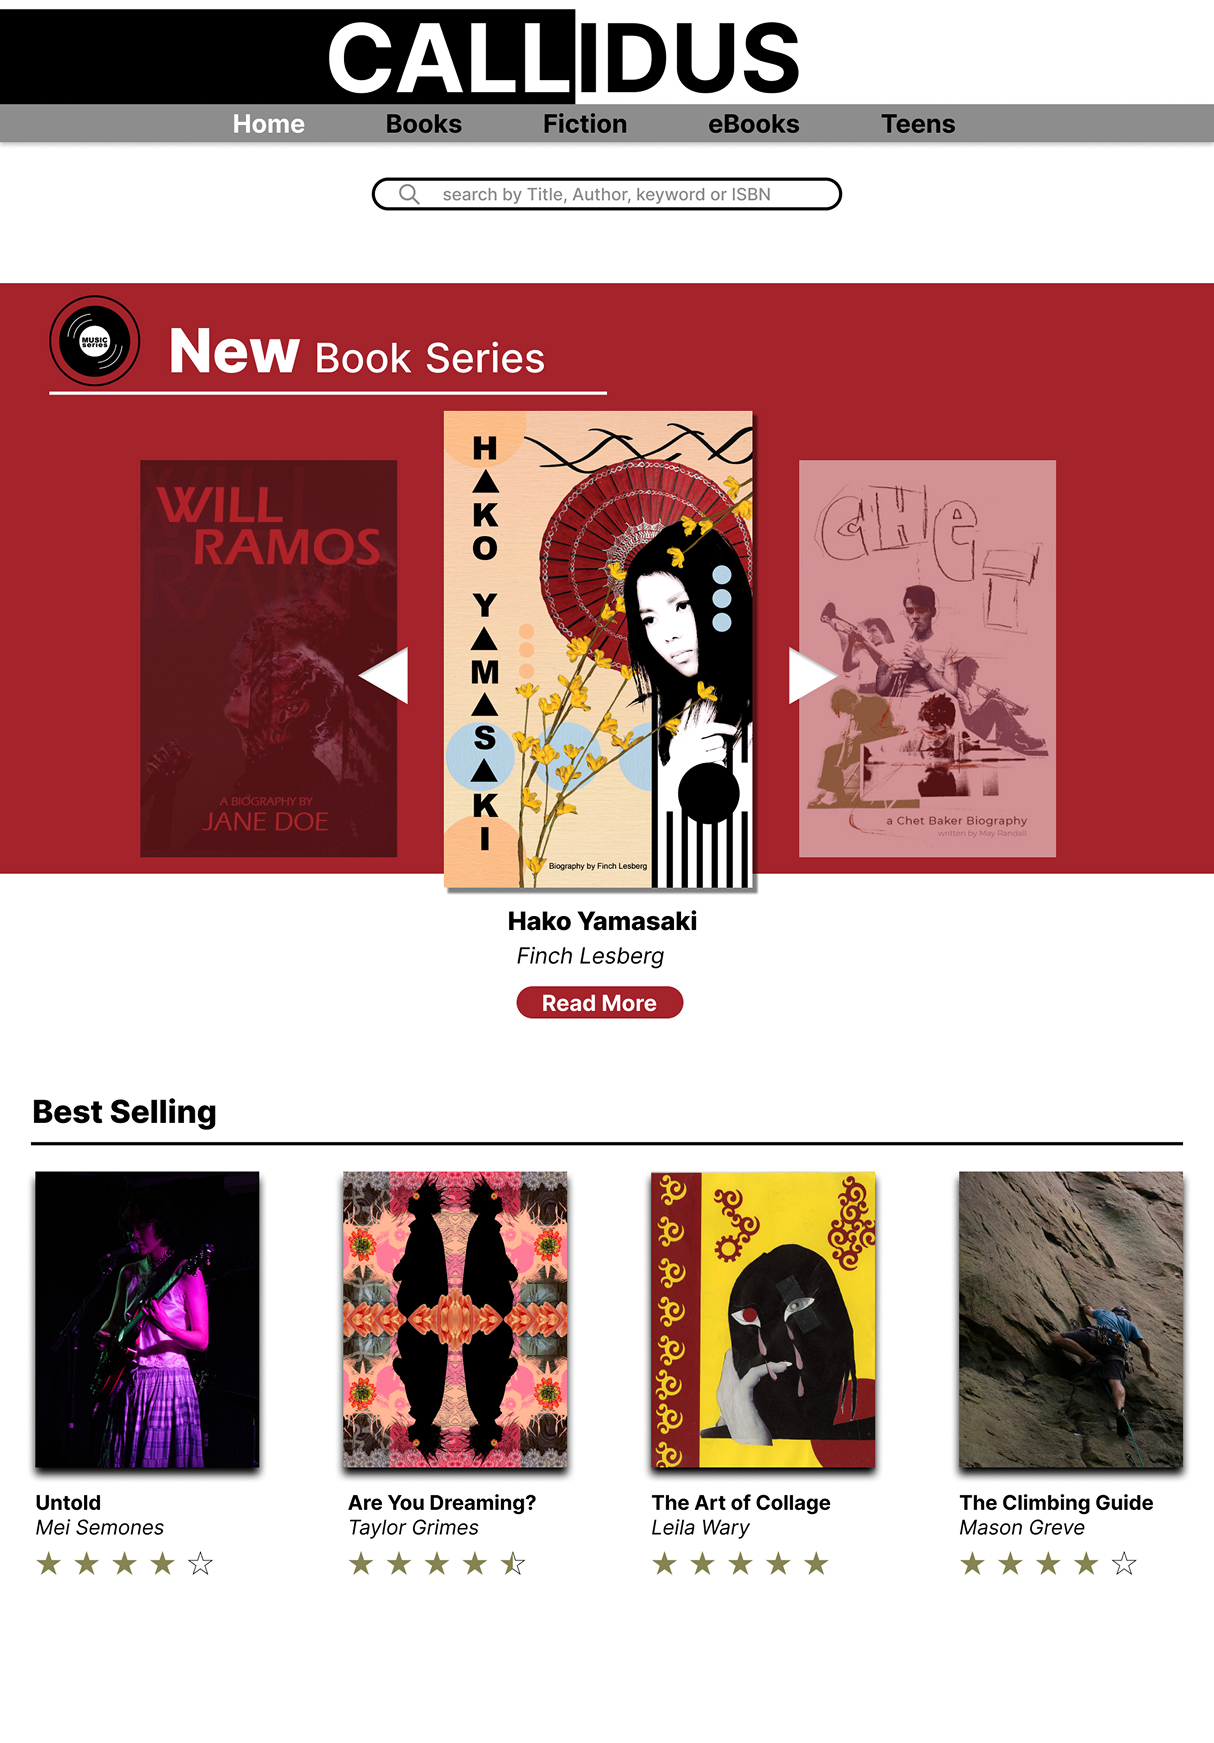Click the fifth empty star under Untold
This screenshot has width=1214, height=1743.
pos(201,1563)
